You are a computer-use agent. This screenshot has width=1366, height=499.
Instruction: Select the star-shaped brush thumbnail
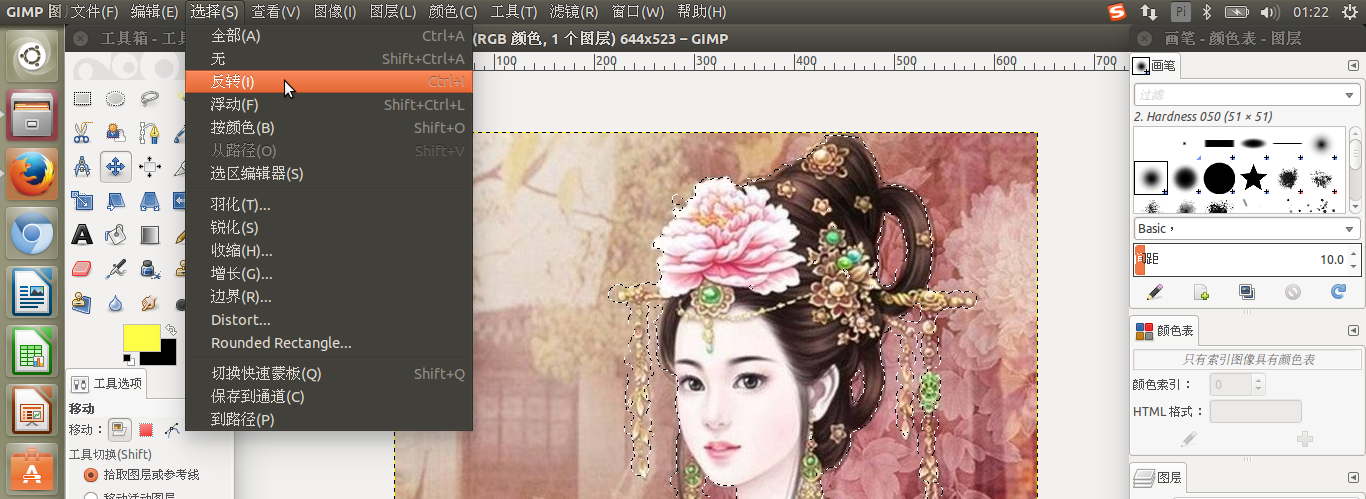(1253, 178)
